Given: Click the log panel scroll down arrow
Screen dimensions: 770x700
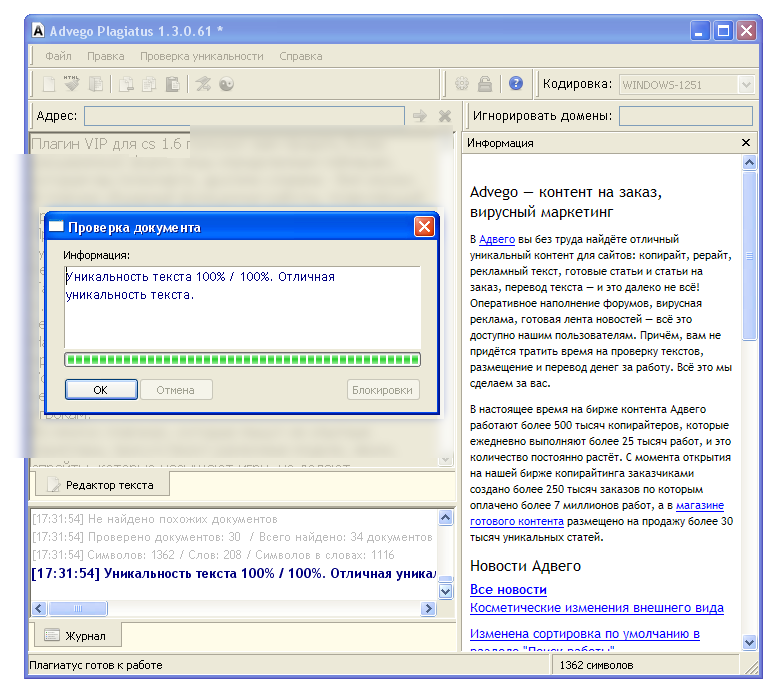Looking at the screenshot, I should click(445, 591).
